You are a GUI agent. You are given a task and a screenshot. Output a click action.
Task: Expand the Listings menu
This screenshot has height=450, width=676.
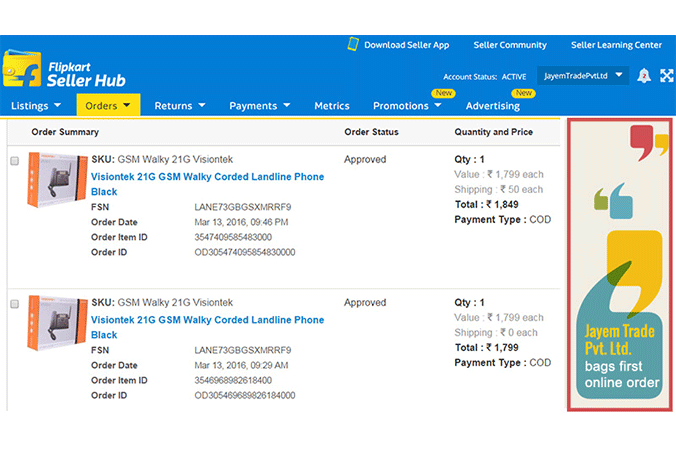[36, 106]
